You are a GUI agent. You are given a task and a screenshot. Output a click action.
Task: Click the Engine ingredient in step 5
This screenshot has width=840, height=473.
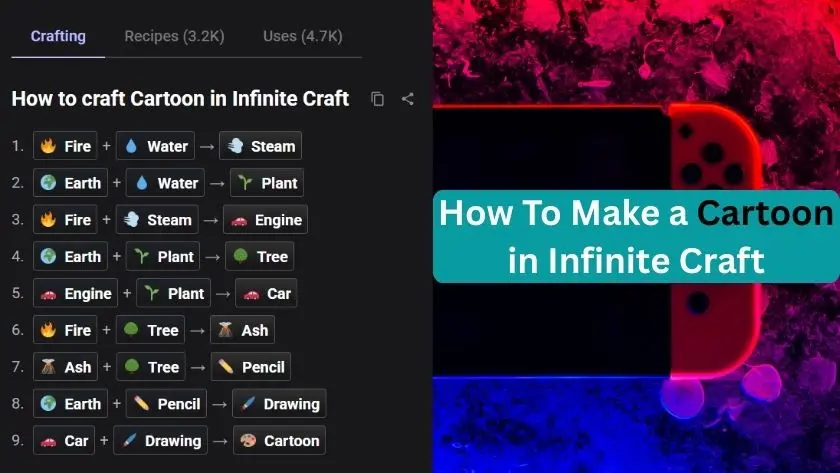(75, 293)
